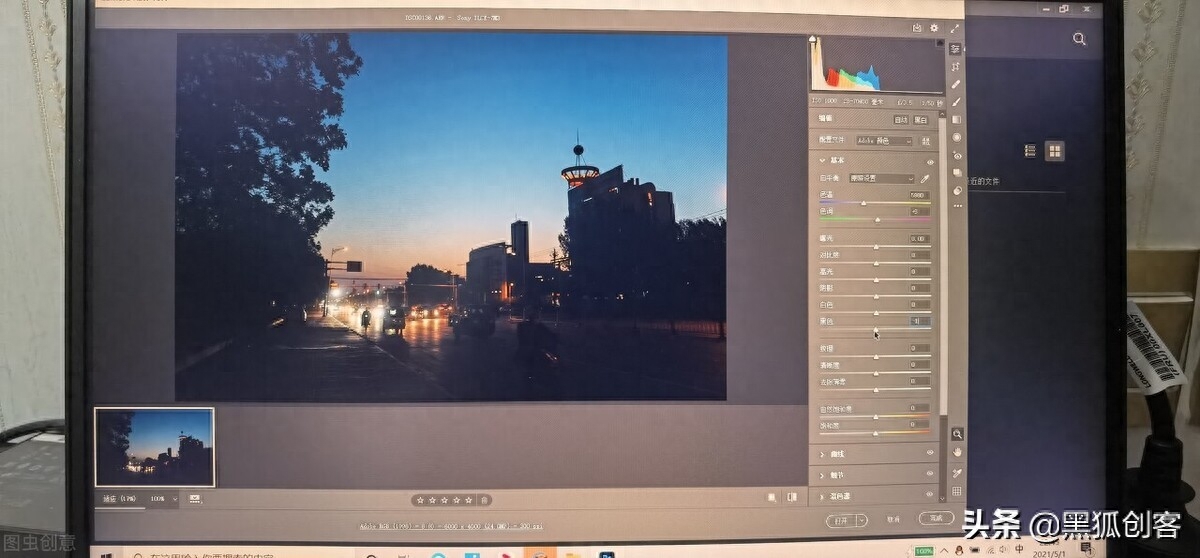
Task: Toggle the filmstrip icon next to zoom level
Action: [194, 498]
